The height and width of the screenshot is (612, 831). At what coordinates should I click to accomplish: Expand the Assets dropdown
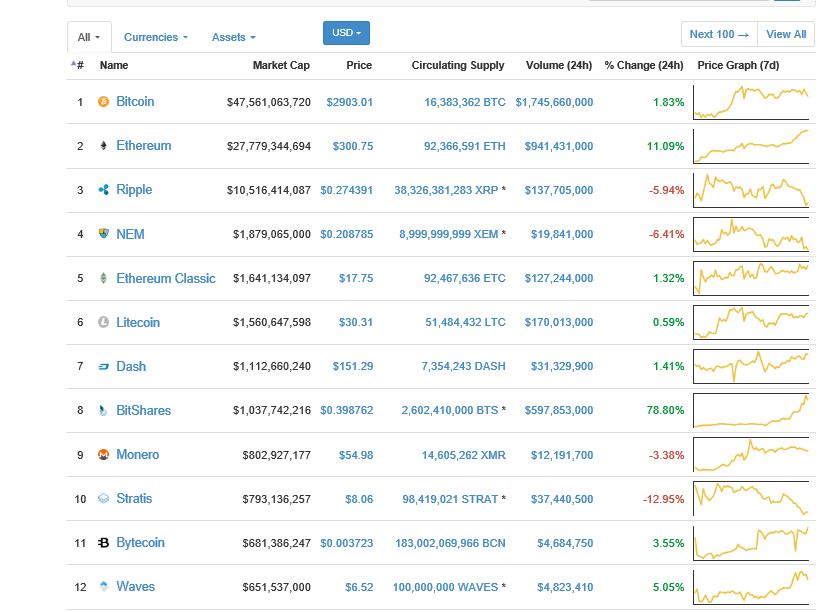(x=234, y=37)
